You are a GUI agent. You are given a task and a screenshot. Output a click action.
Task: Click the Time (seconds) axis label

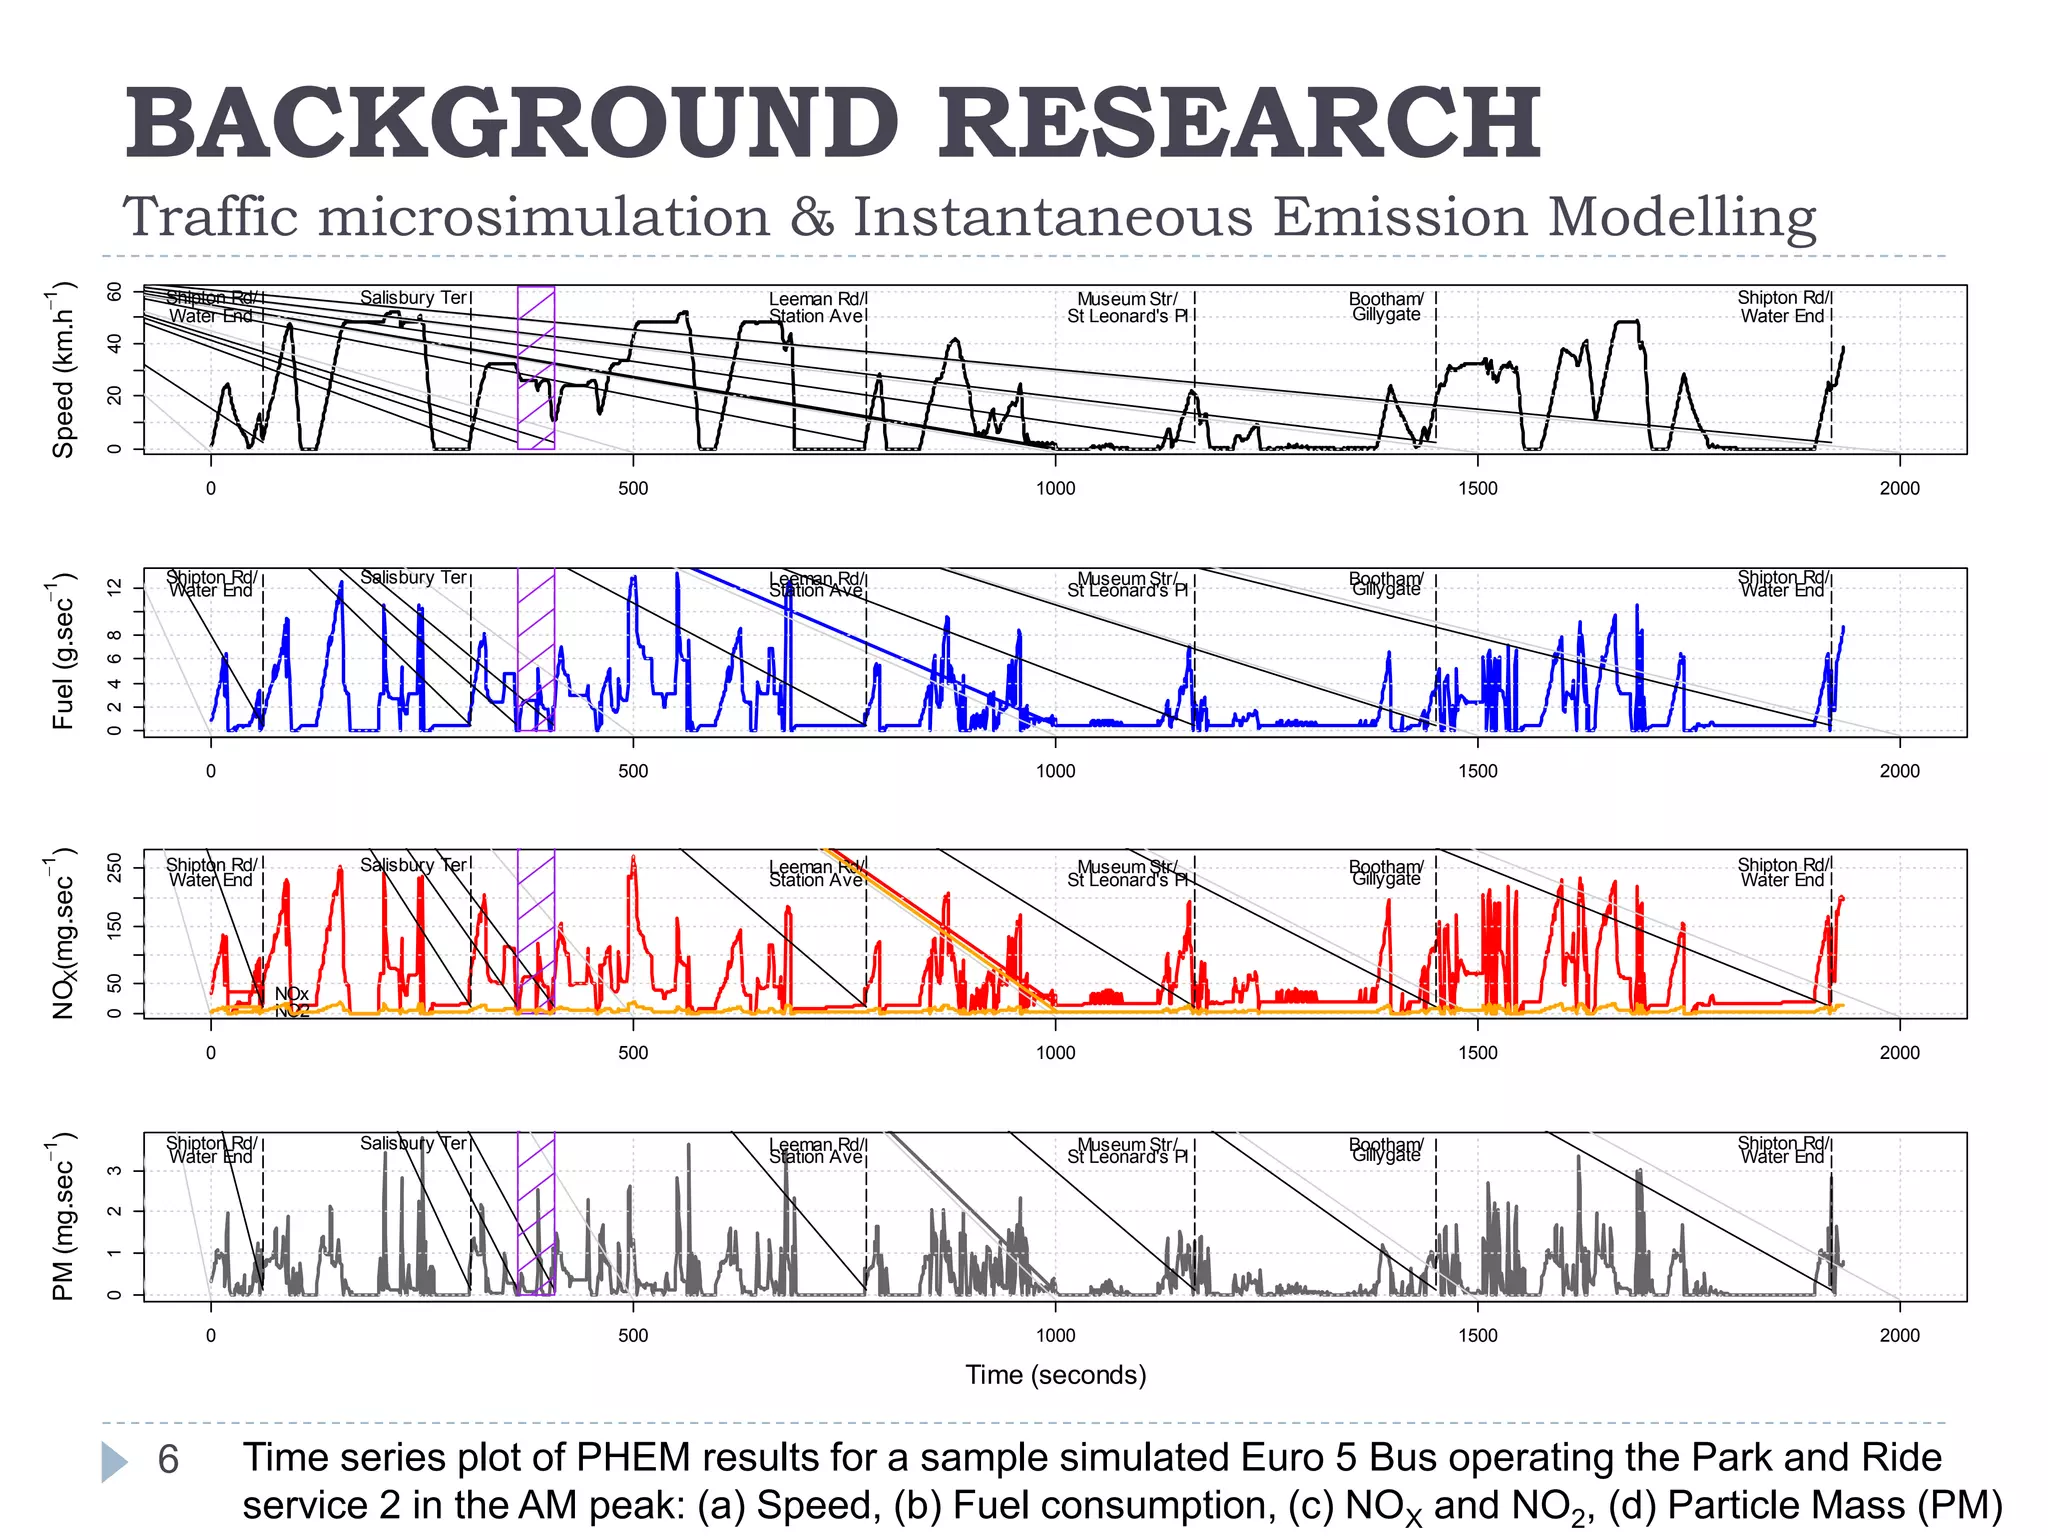click(x=1055, y=1375)
